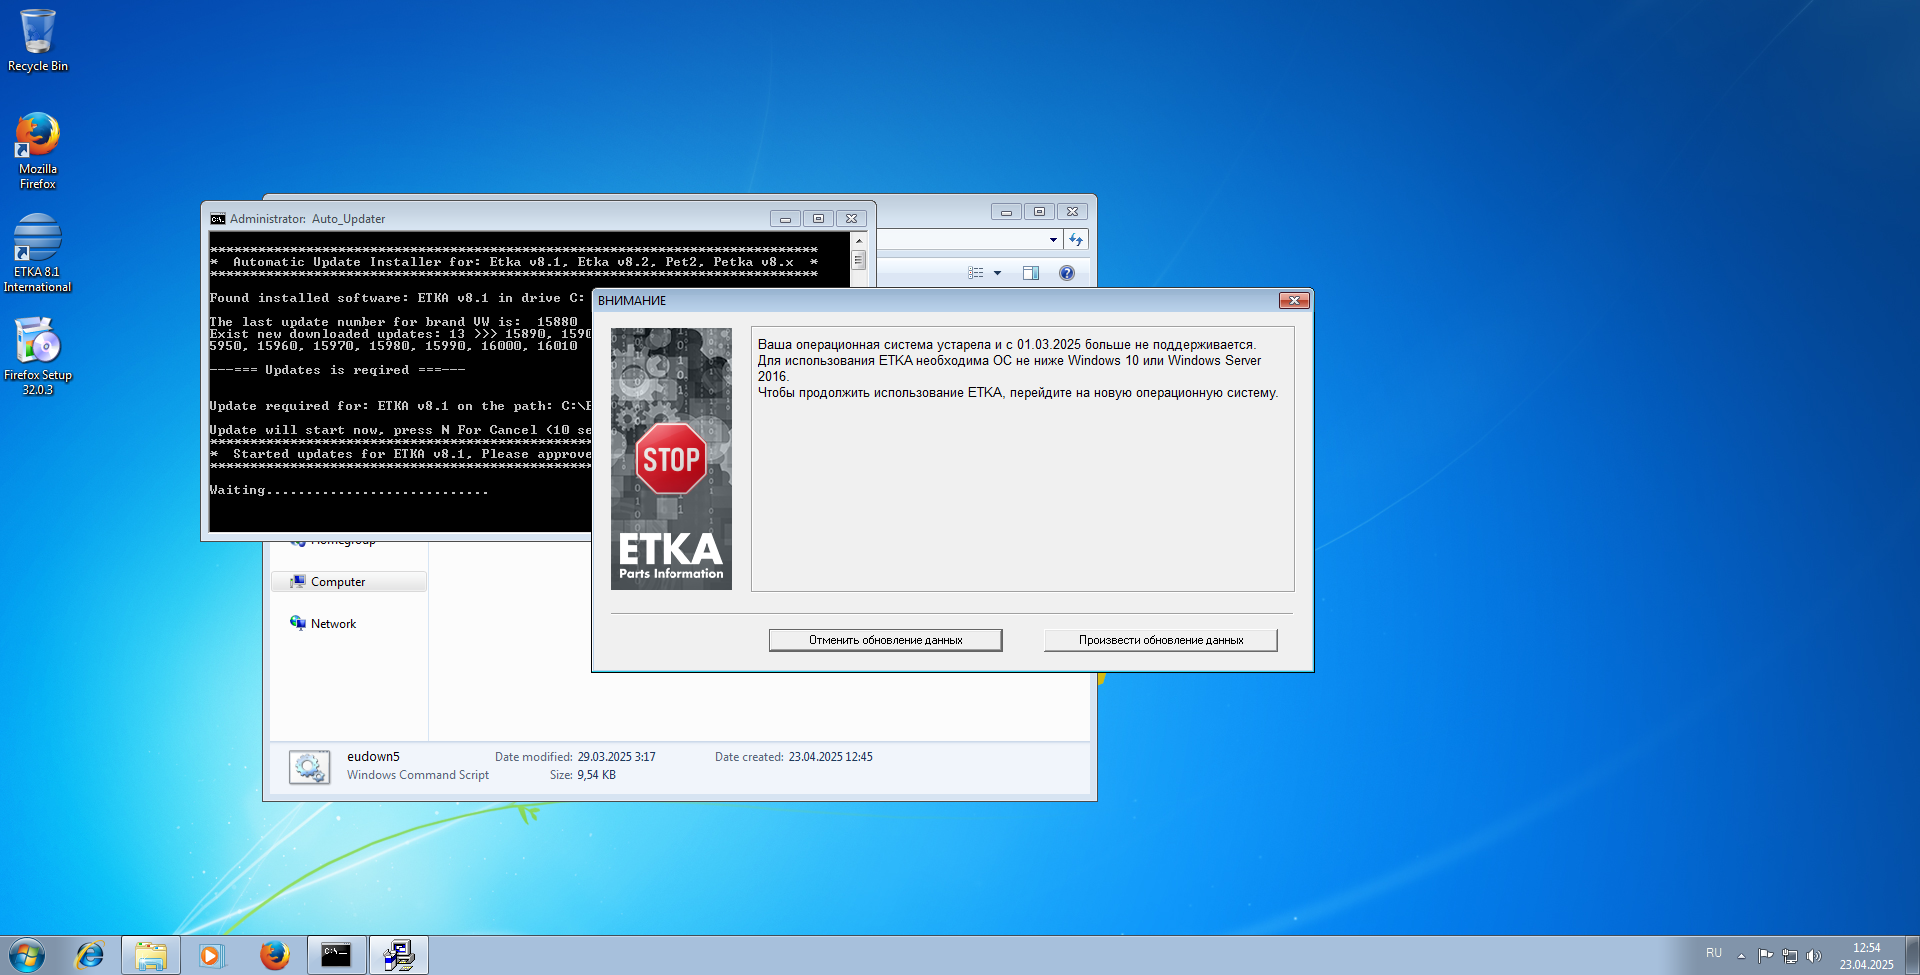Select Computer in Explorer navigation pane
Image resolution: width=1920 pixels, height=975 pixels.
348,582
